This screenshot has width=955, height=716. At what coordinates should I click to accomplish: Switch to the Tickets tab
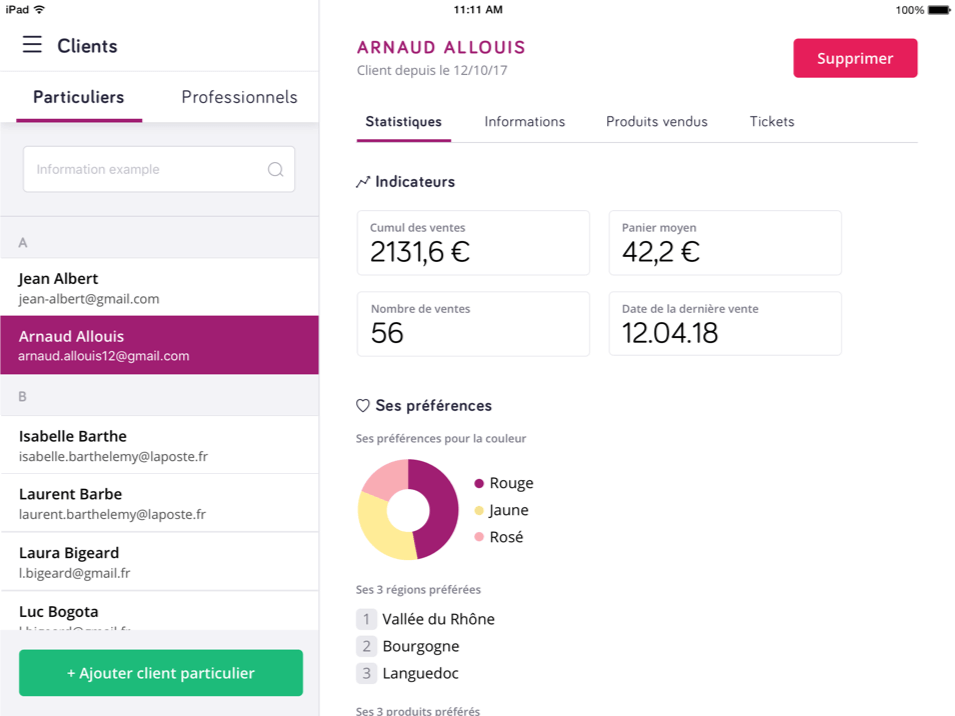(771, 121)
